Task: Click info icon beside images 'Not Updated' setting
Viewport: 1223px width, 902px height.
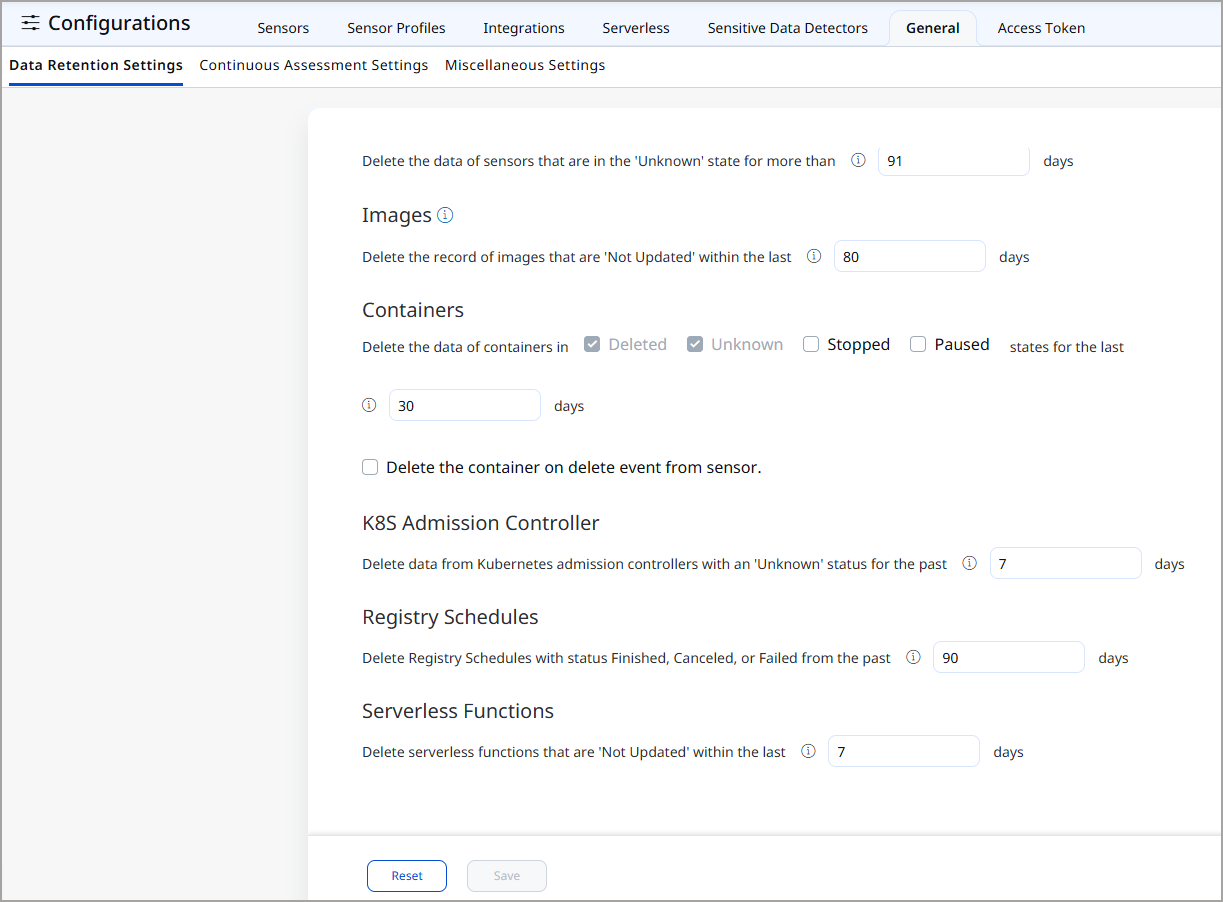Action: coord(814,256)
